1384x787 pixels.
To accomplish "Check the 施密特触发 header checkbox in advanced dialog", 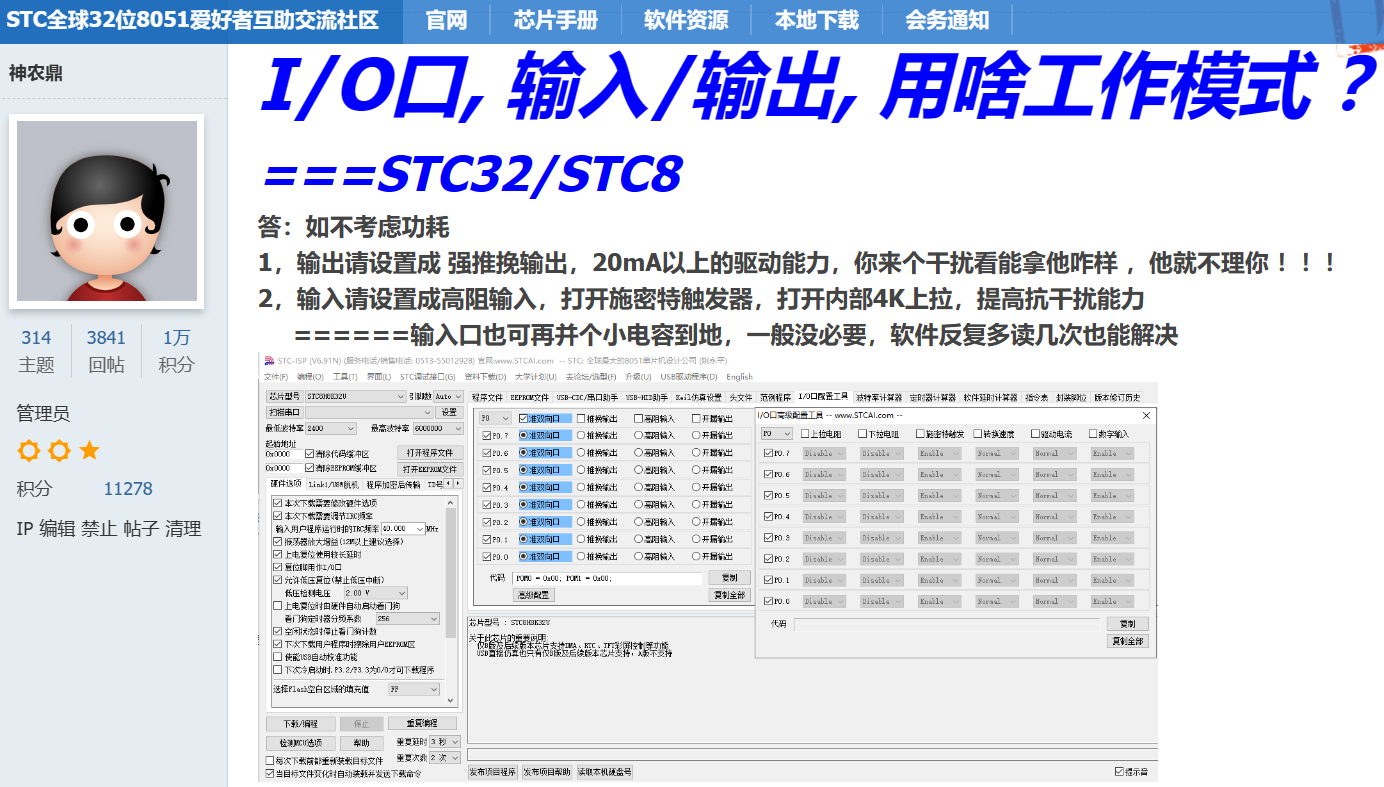I will [x=920, y=434].
